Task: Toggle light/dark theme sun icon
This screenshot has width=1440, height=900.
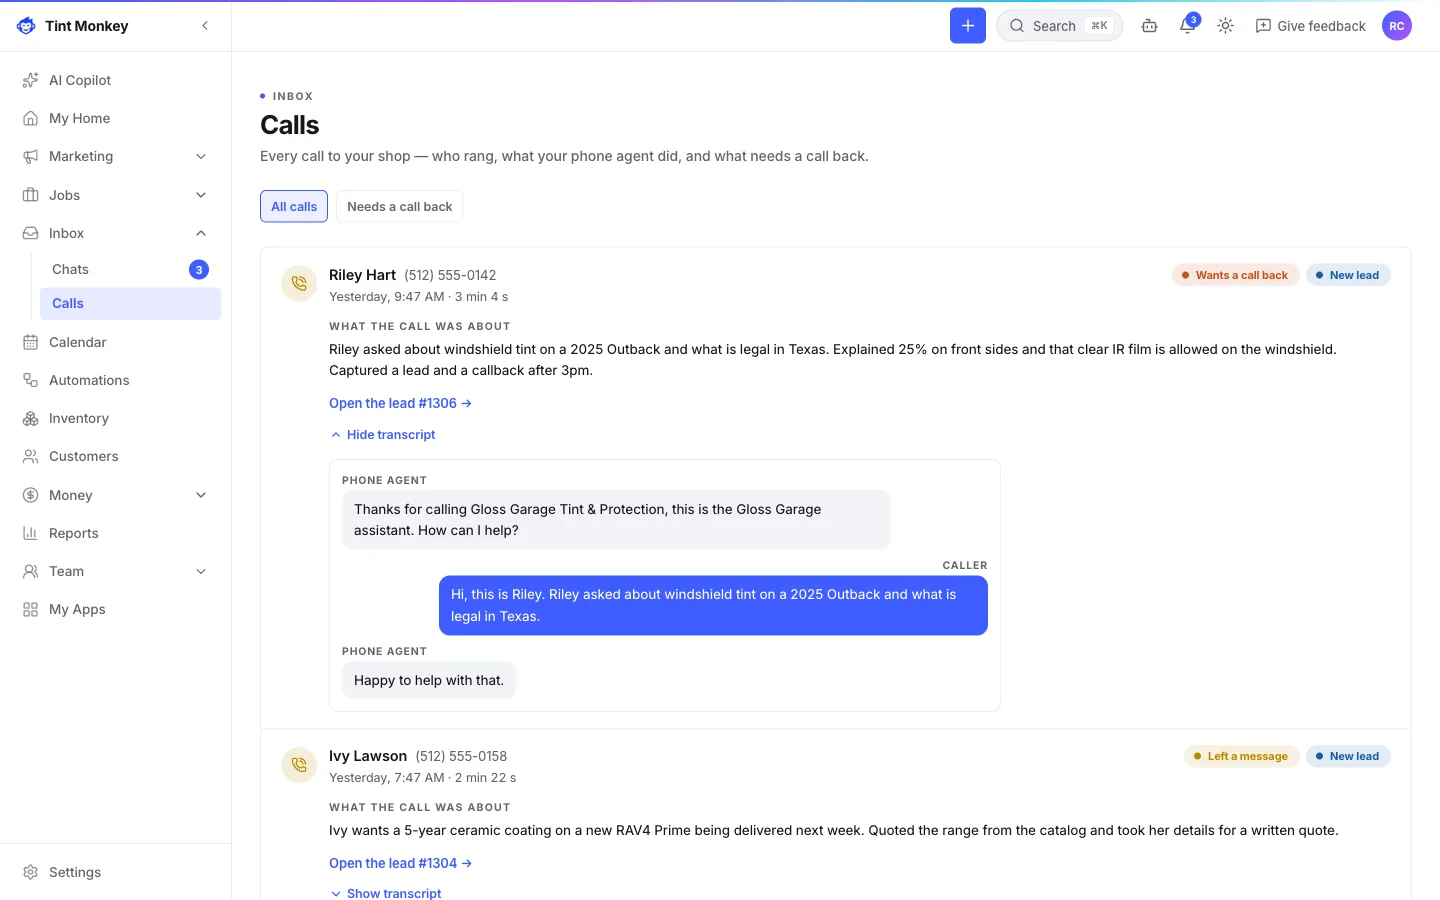Action: click(1226, 26)
